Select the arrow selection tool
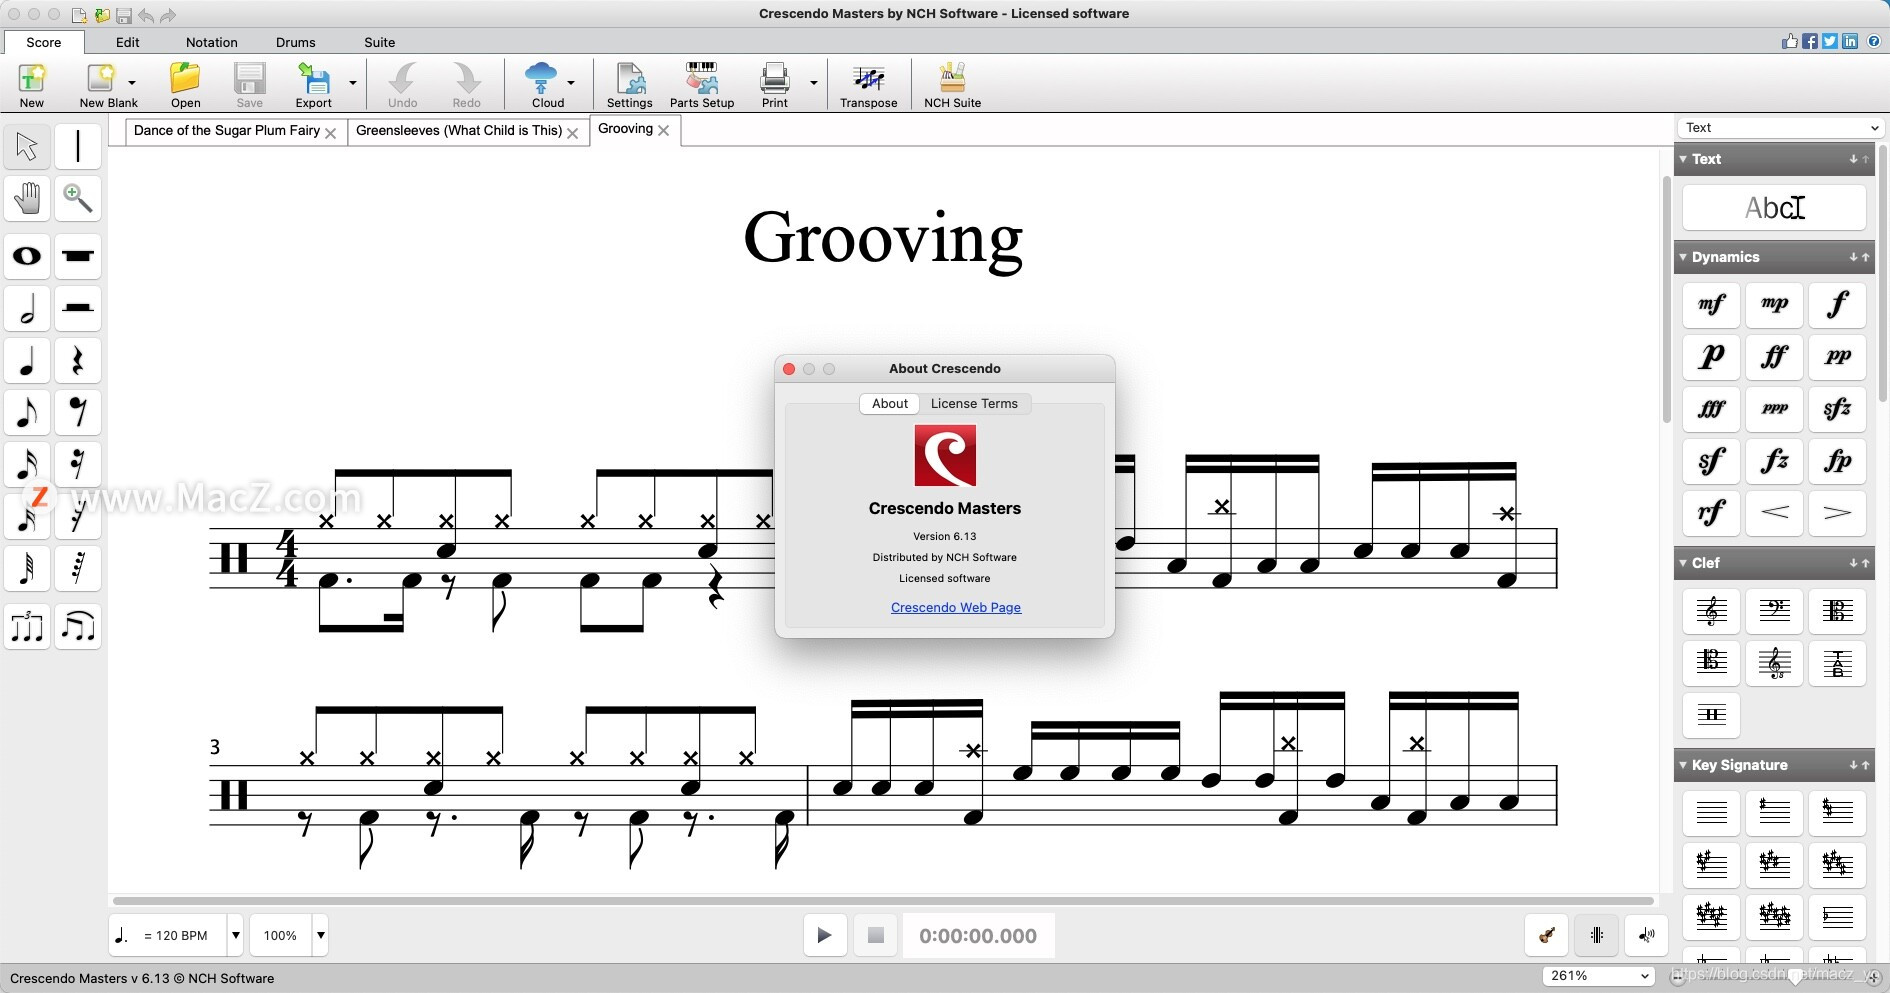The image size is (1890, 993). point(27,147)
